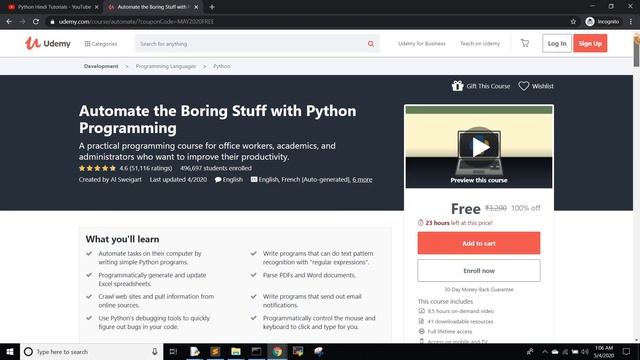Click browser back arrow
Screen dimensions: 640x360
9,22
